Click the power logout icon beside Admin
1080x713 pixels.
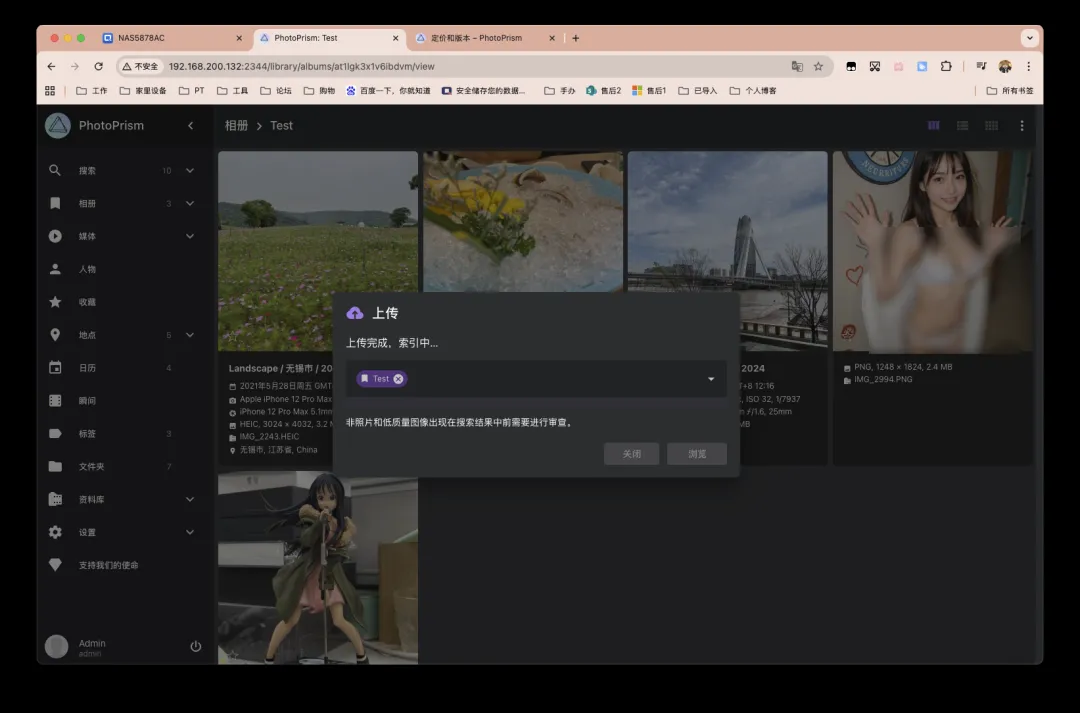pos(196,646)
